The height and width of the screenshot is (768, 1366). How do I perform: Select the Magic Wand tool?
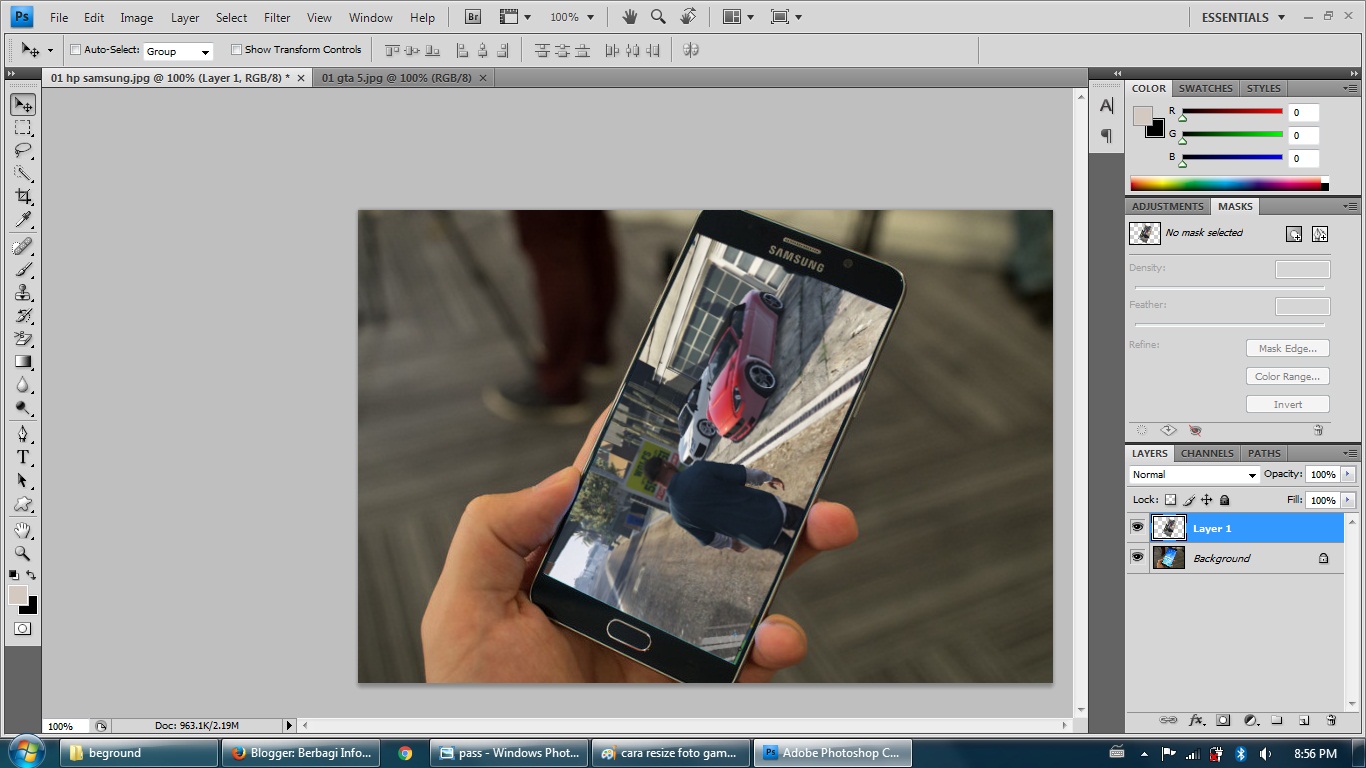click(23, 174)
